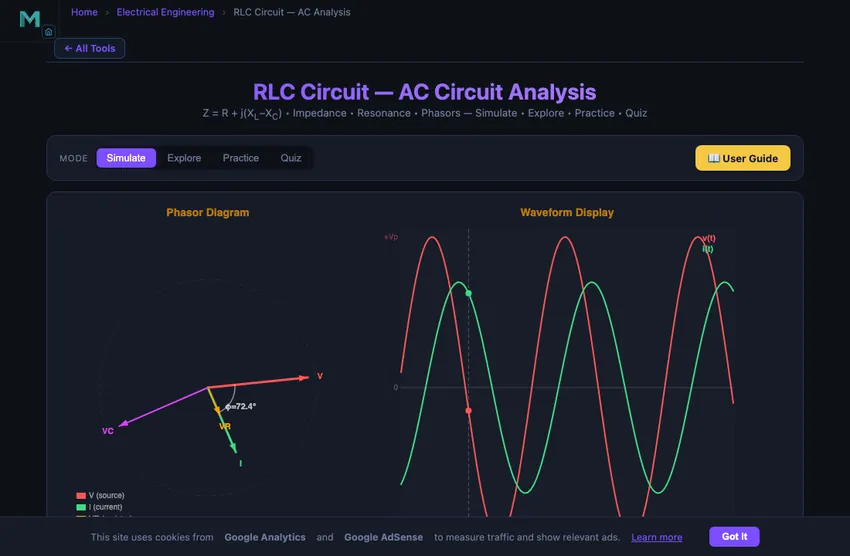Image resolution: width=850 pixels, height=556 pixels.
Task: Return via the All Tools button
Action: point(89,48)
